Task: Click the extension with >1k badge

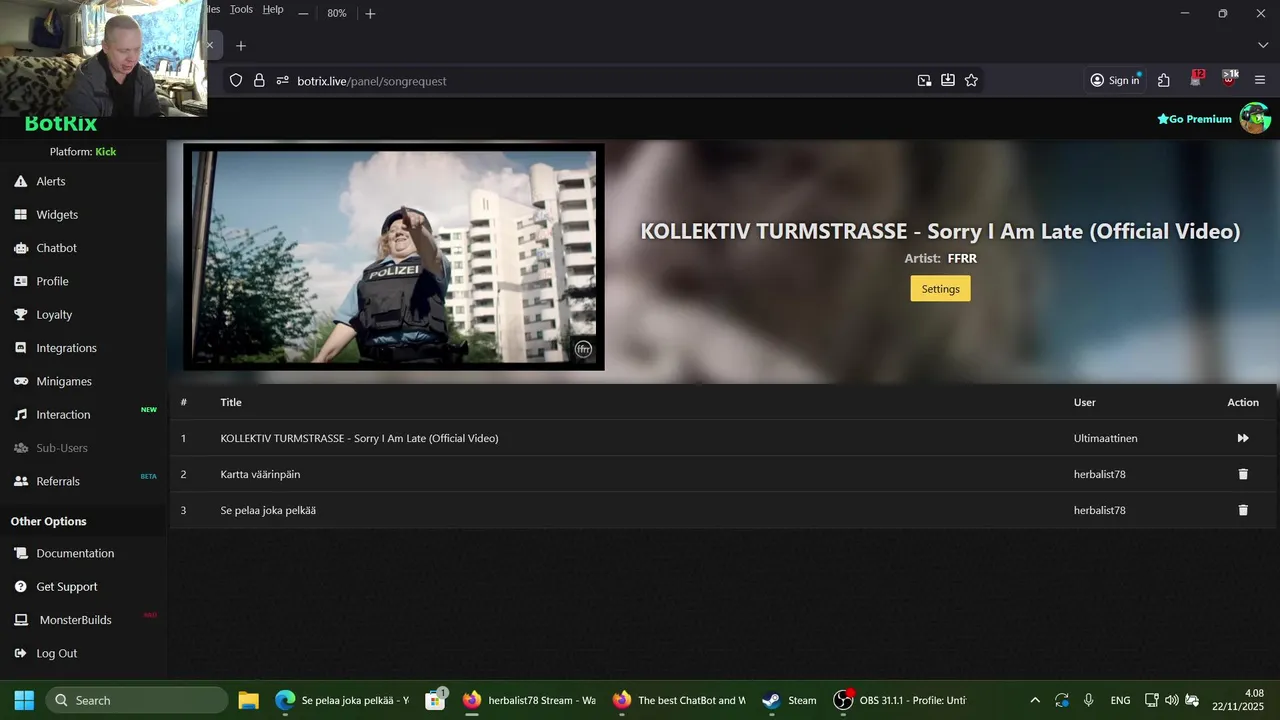Action: (1230, 79)
